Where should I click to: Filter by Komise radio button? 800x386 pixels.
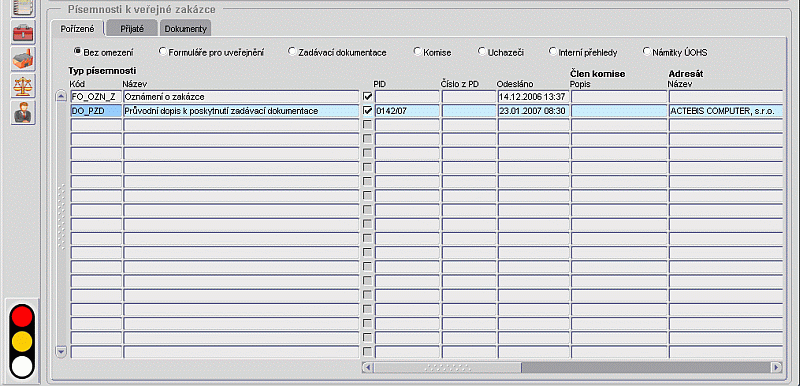click(432, 52)
